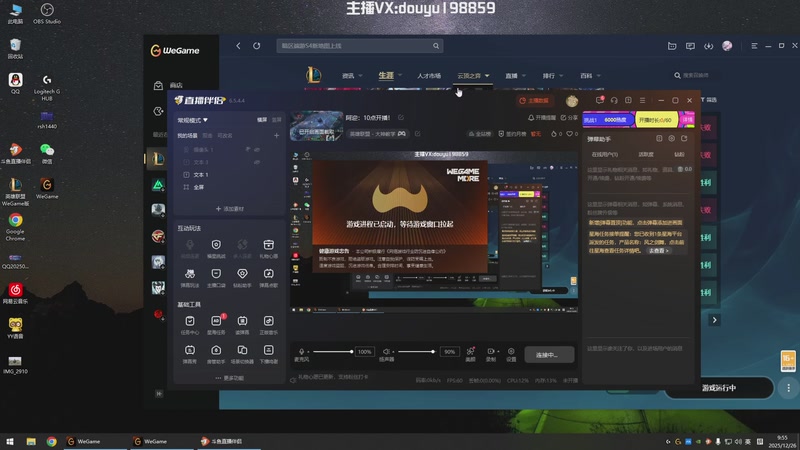Switch to 钻粉 tab in 弹幕助手

click(x=679, y=154)
